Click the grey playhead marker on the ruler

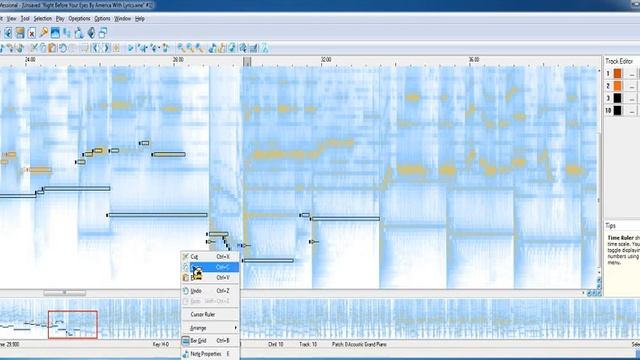[247, 62]
